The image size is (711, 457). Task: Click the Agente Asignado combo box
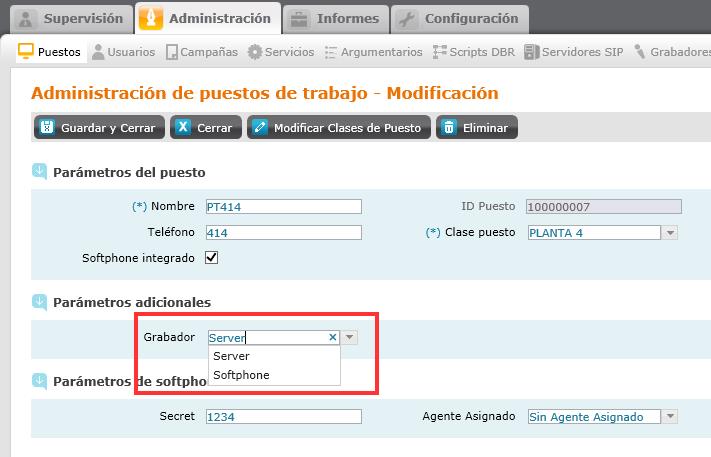(x=594, y=416)
